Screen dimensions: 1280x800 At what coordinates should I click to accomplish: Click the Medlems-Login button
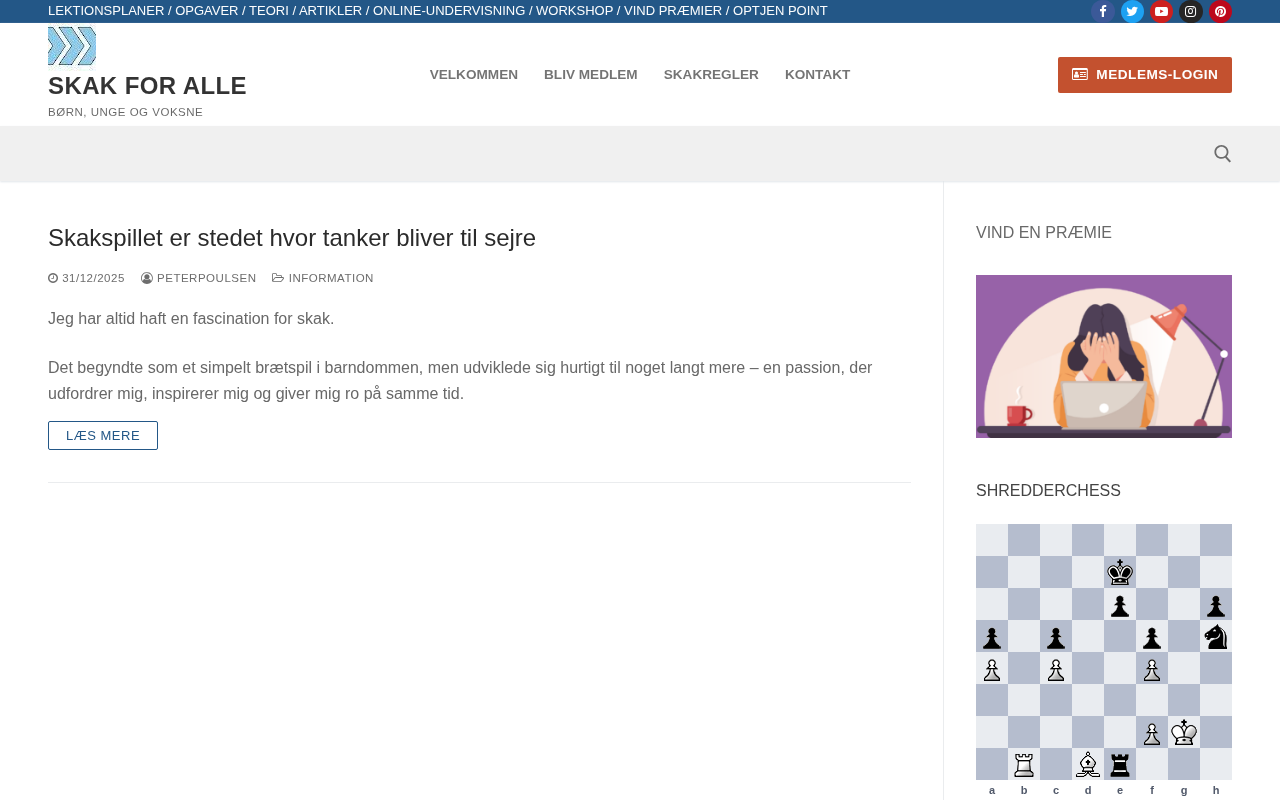(x=1145, y=75)
